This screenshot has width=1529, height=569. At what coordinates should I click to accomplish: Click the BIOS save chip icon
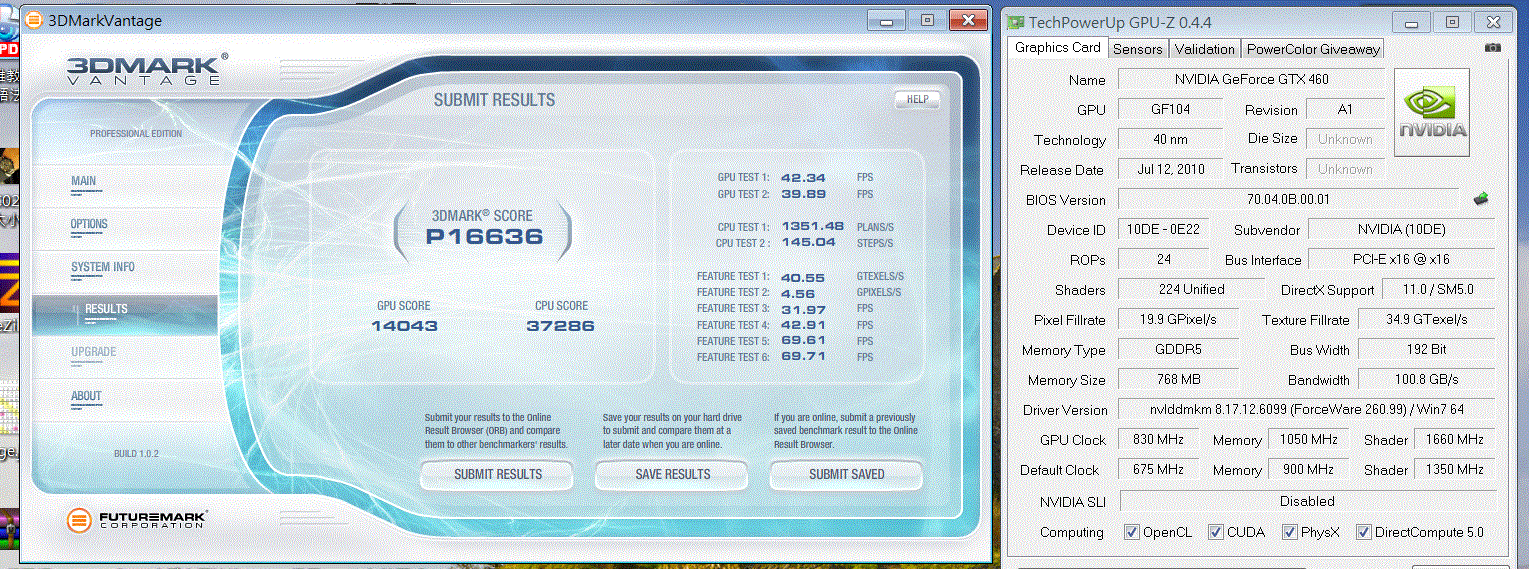(x=1481, y=199)
